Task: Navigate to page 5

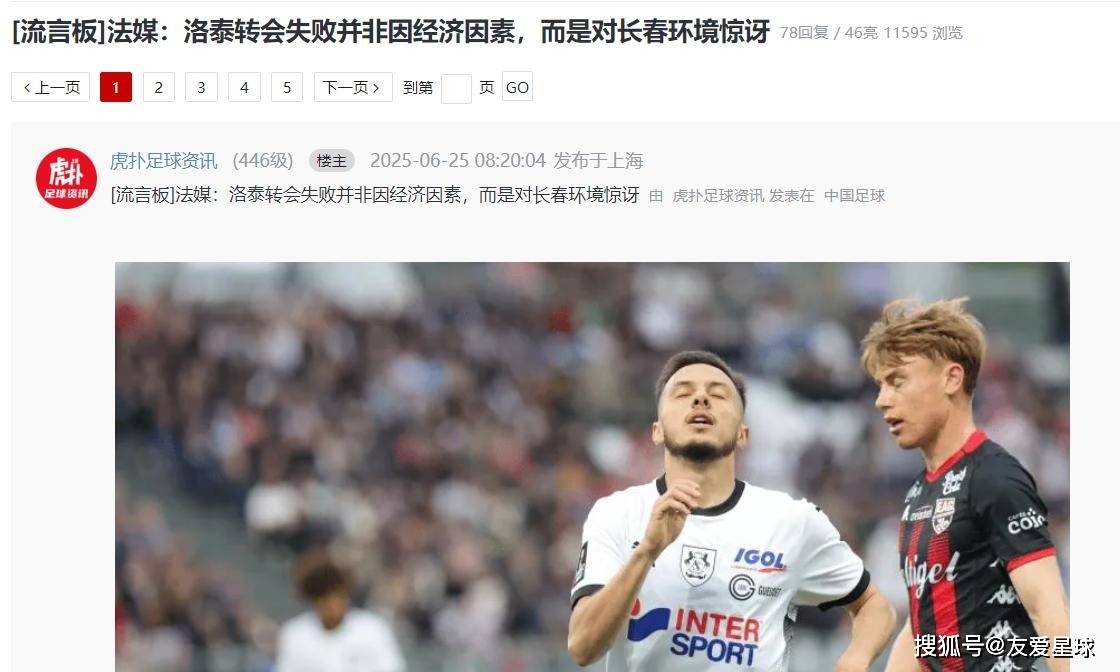Action: [287, 87]
